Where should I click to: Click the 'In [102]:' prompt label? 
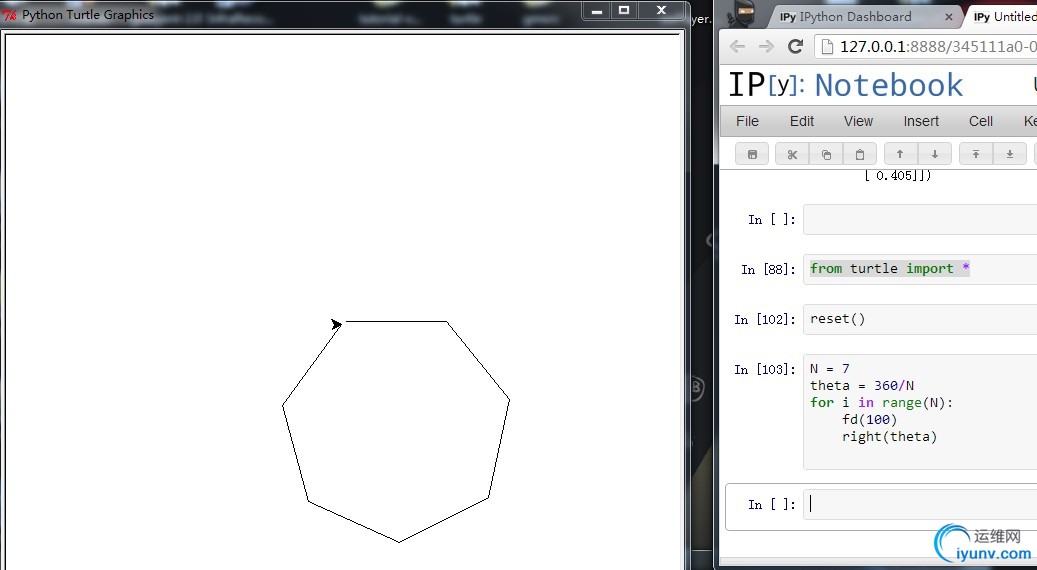[x=765, y=319]
